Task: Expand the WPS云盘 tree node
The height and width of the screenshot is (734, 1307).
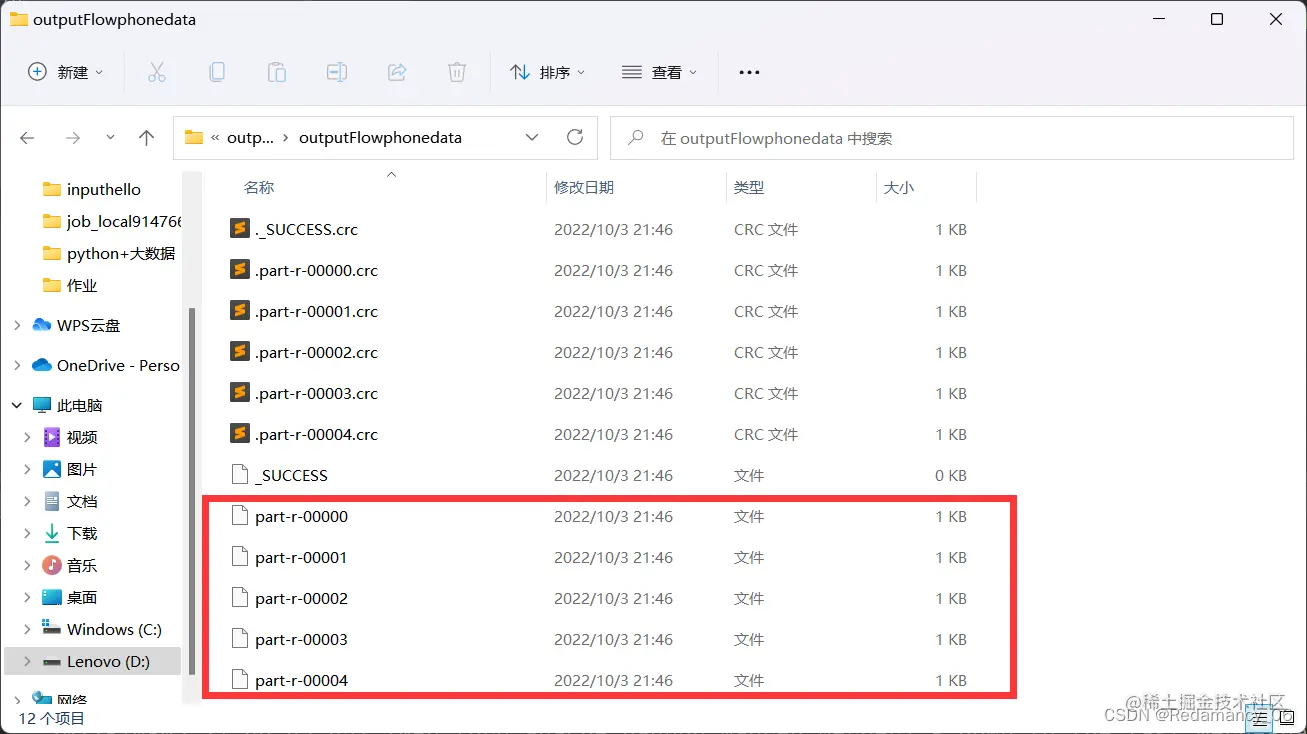Action: 17,325
